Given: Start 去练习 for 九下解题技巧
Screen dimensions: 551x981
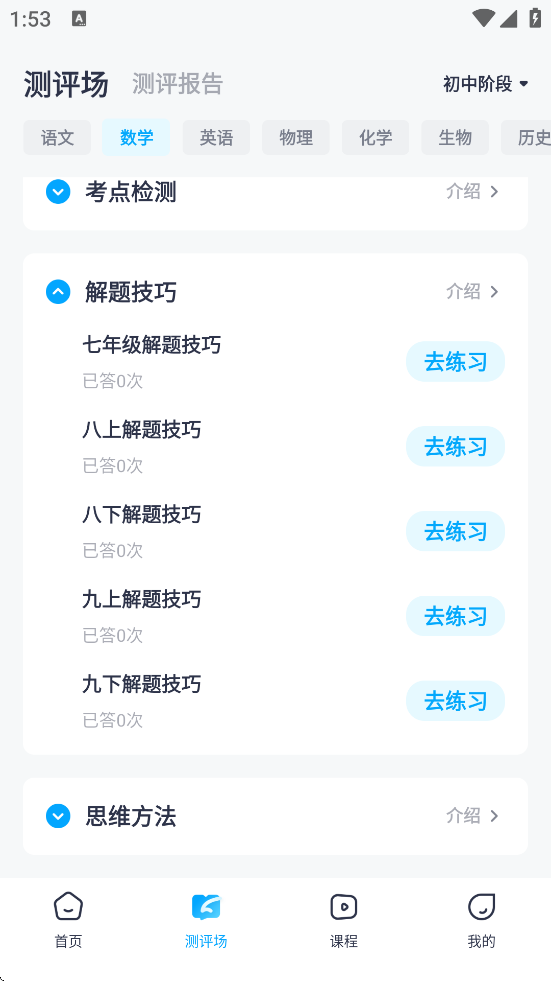Looking at the screenshot, I should coord(455,701).
